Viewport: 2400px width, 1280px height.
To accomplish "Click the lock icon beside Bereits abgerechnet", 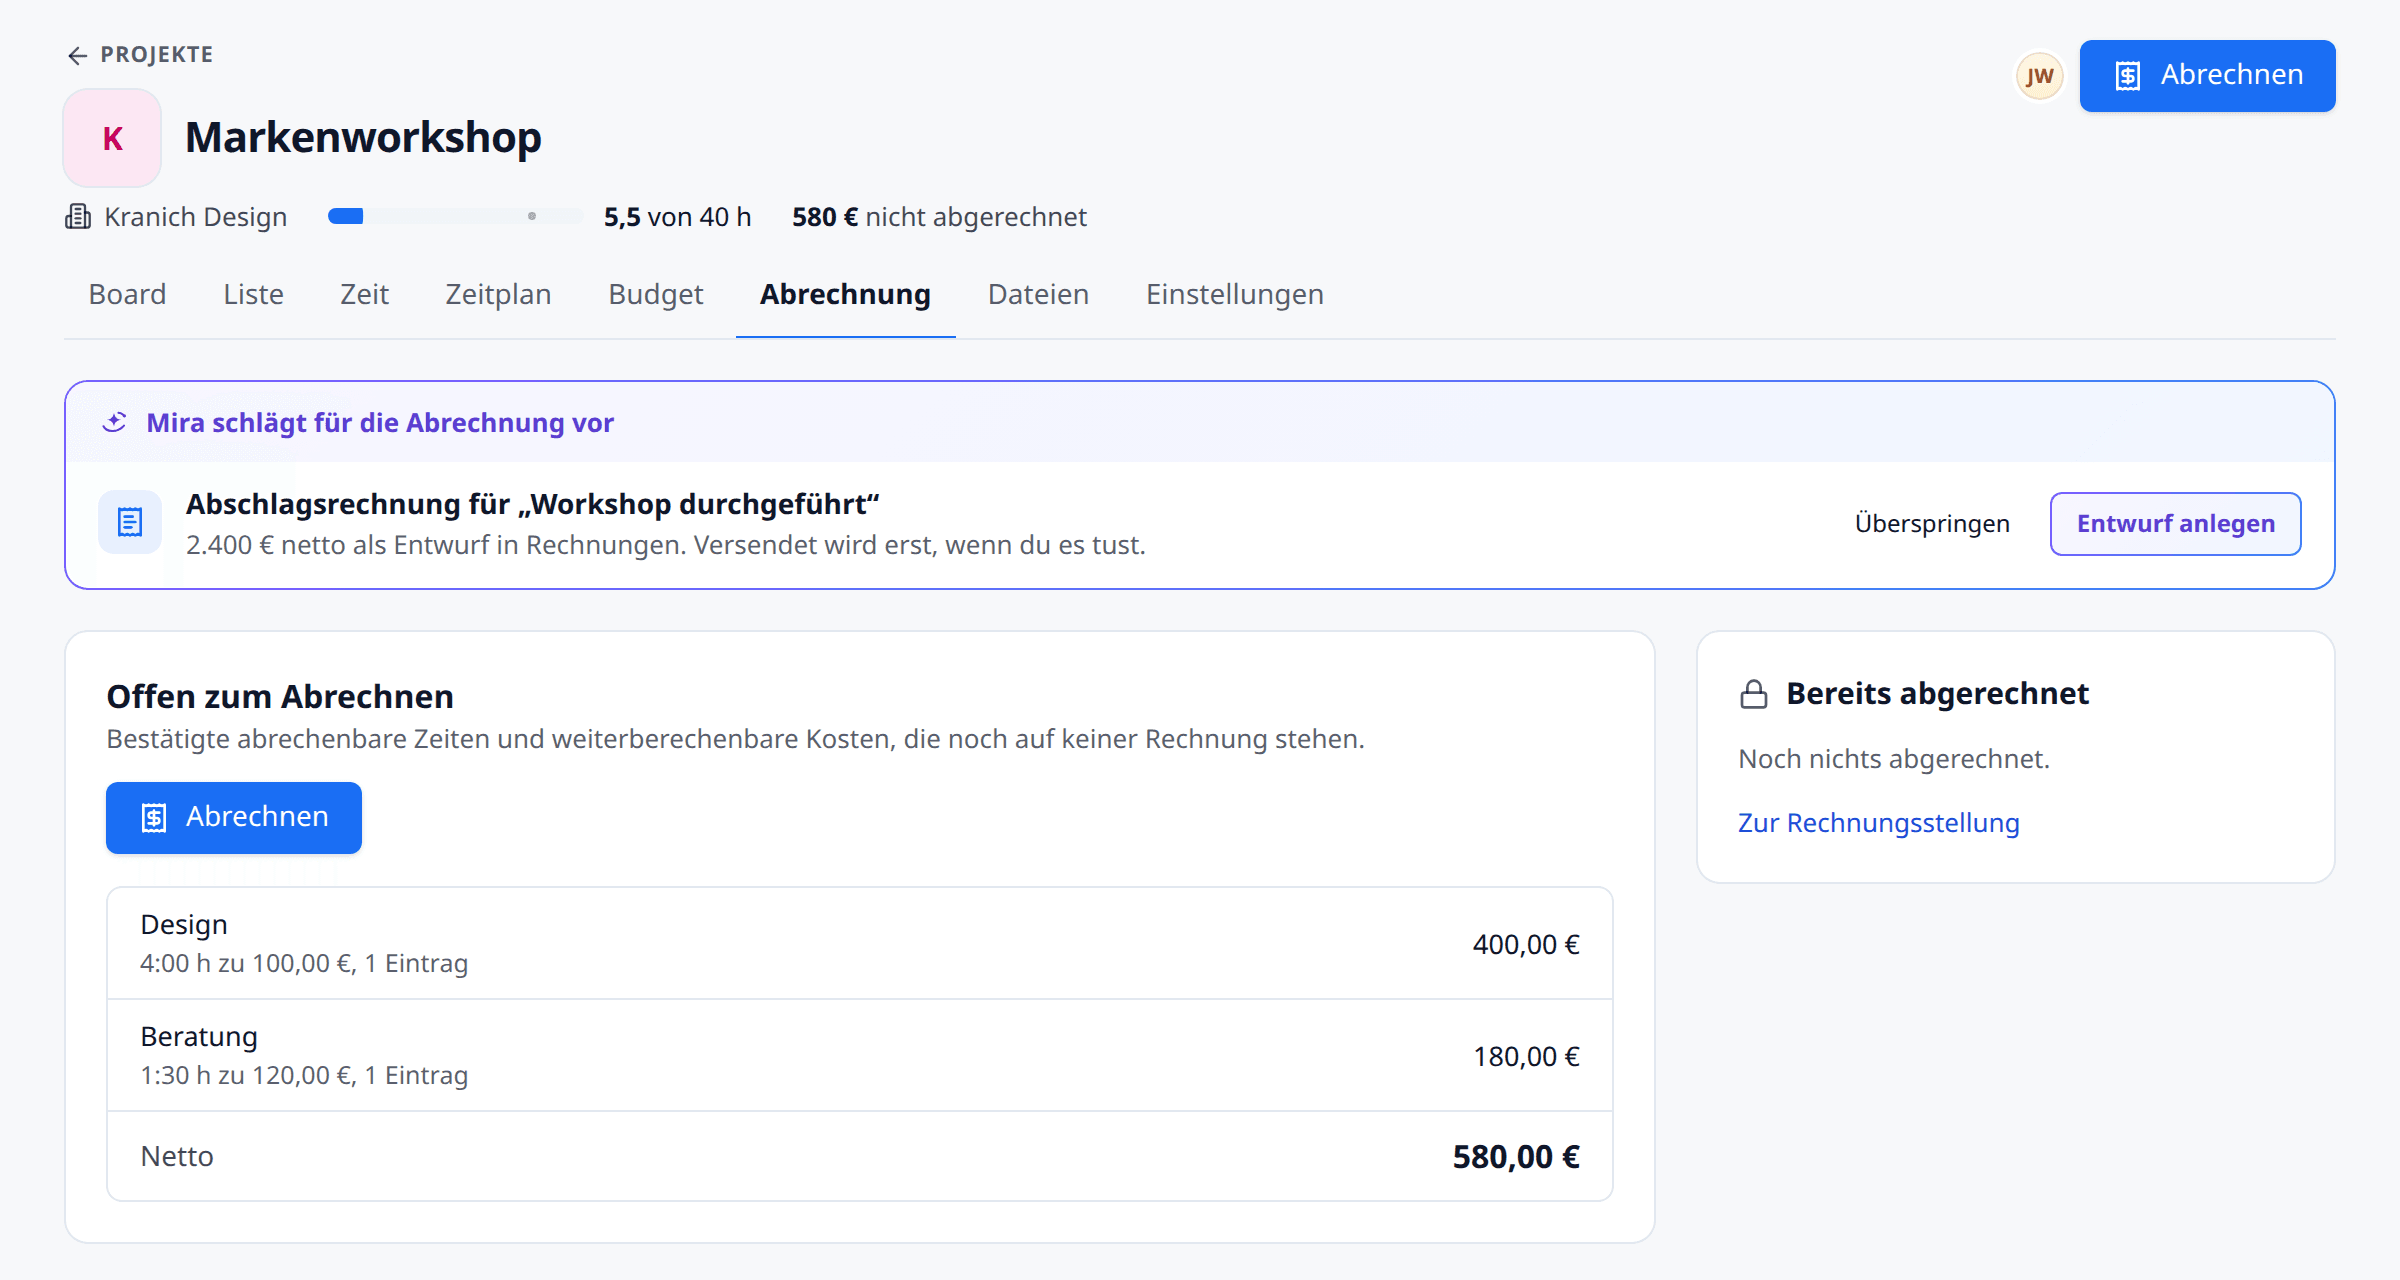I will pyautogui.click(x=1754, y=694).
